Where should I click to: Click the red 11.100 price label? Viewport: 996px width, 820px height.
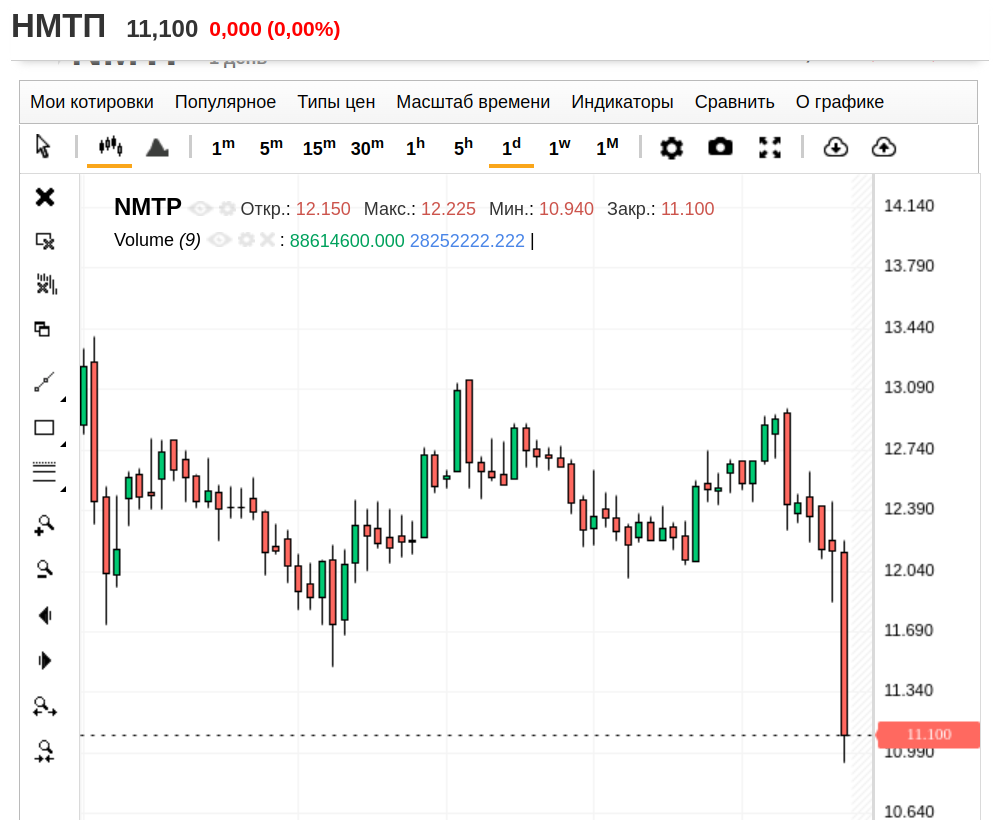point(928,735)
